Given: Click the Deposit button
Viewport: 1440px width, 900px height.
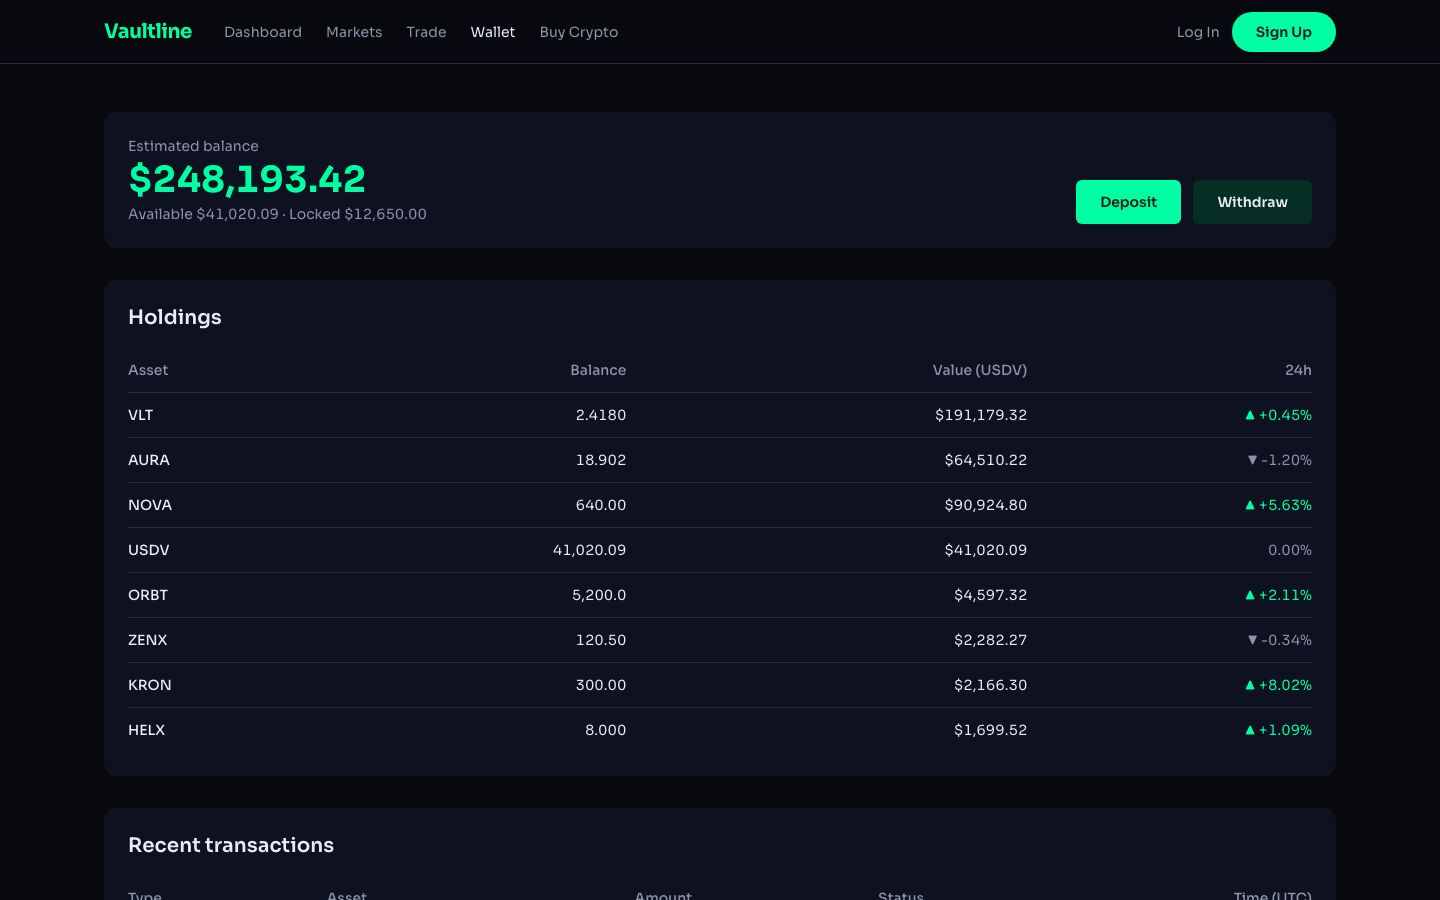Looking at the screenshot, I should coord(1128,202).
